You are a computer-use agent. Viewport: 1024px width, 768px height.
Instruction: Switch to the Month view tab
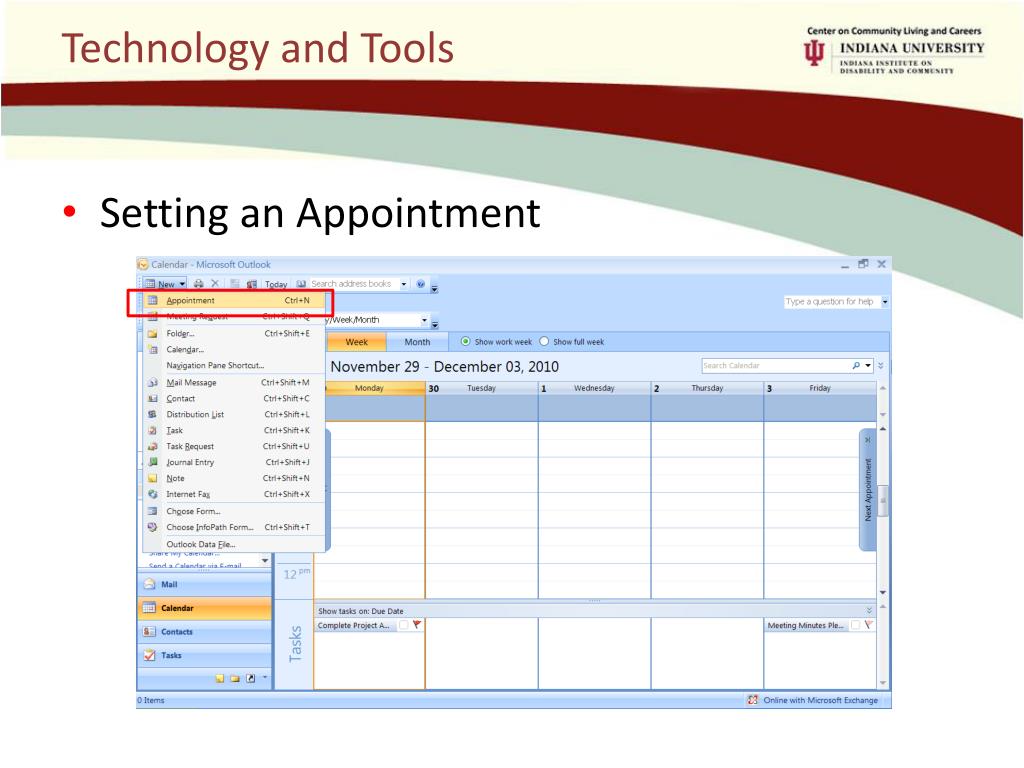click(x=417, y=342)
